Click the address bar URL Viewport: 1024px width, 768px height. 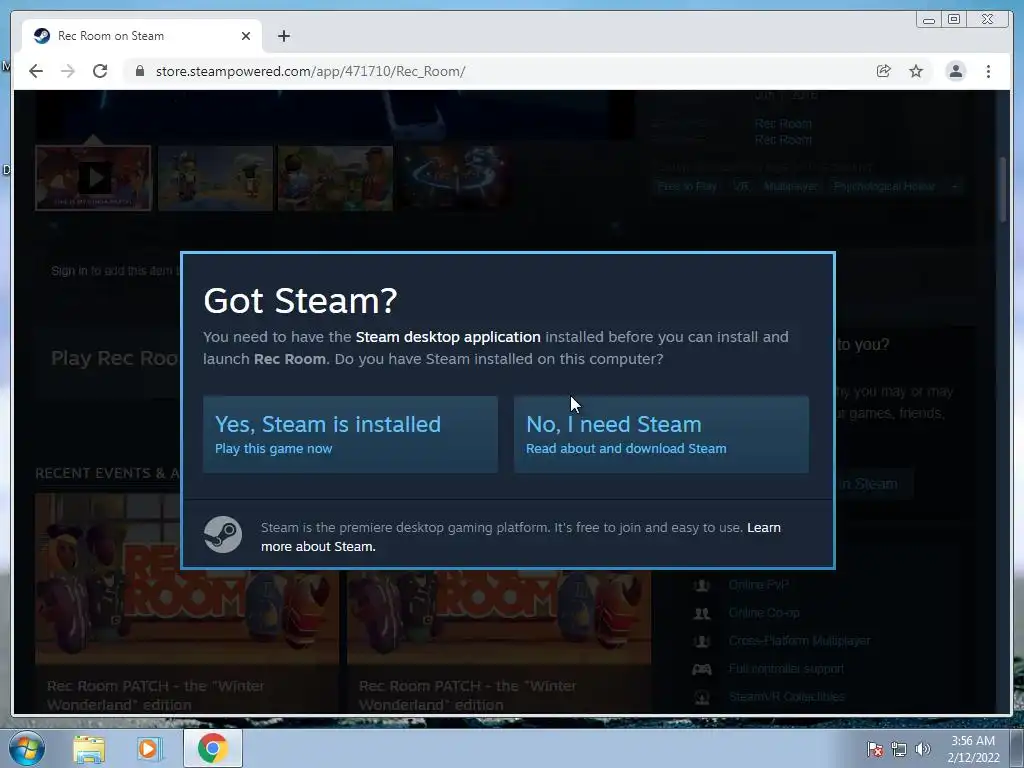point(310,71)
